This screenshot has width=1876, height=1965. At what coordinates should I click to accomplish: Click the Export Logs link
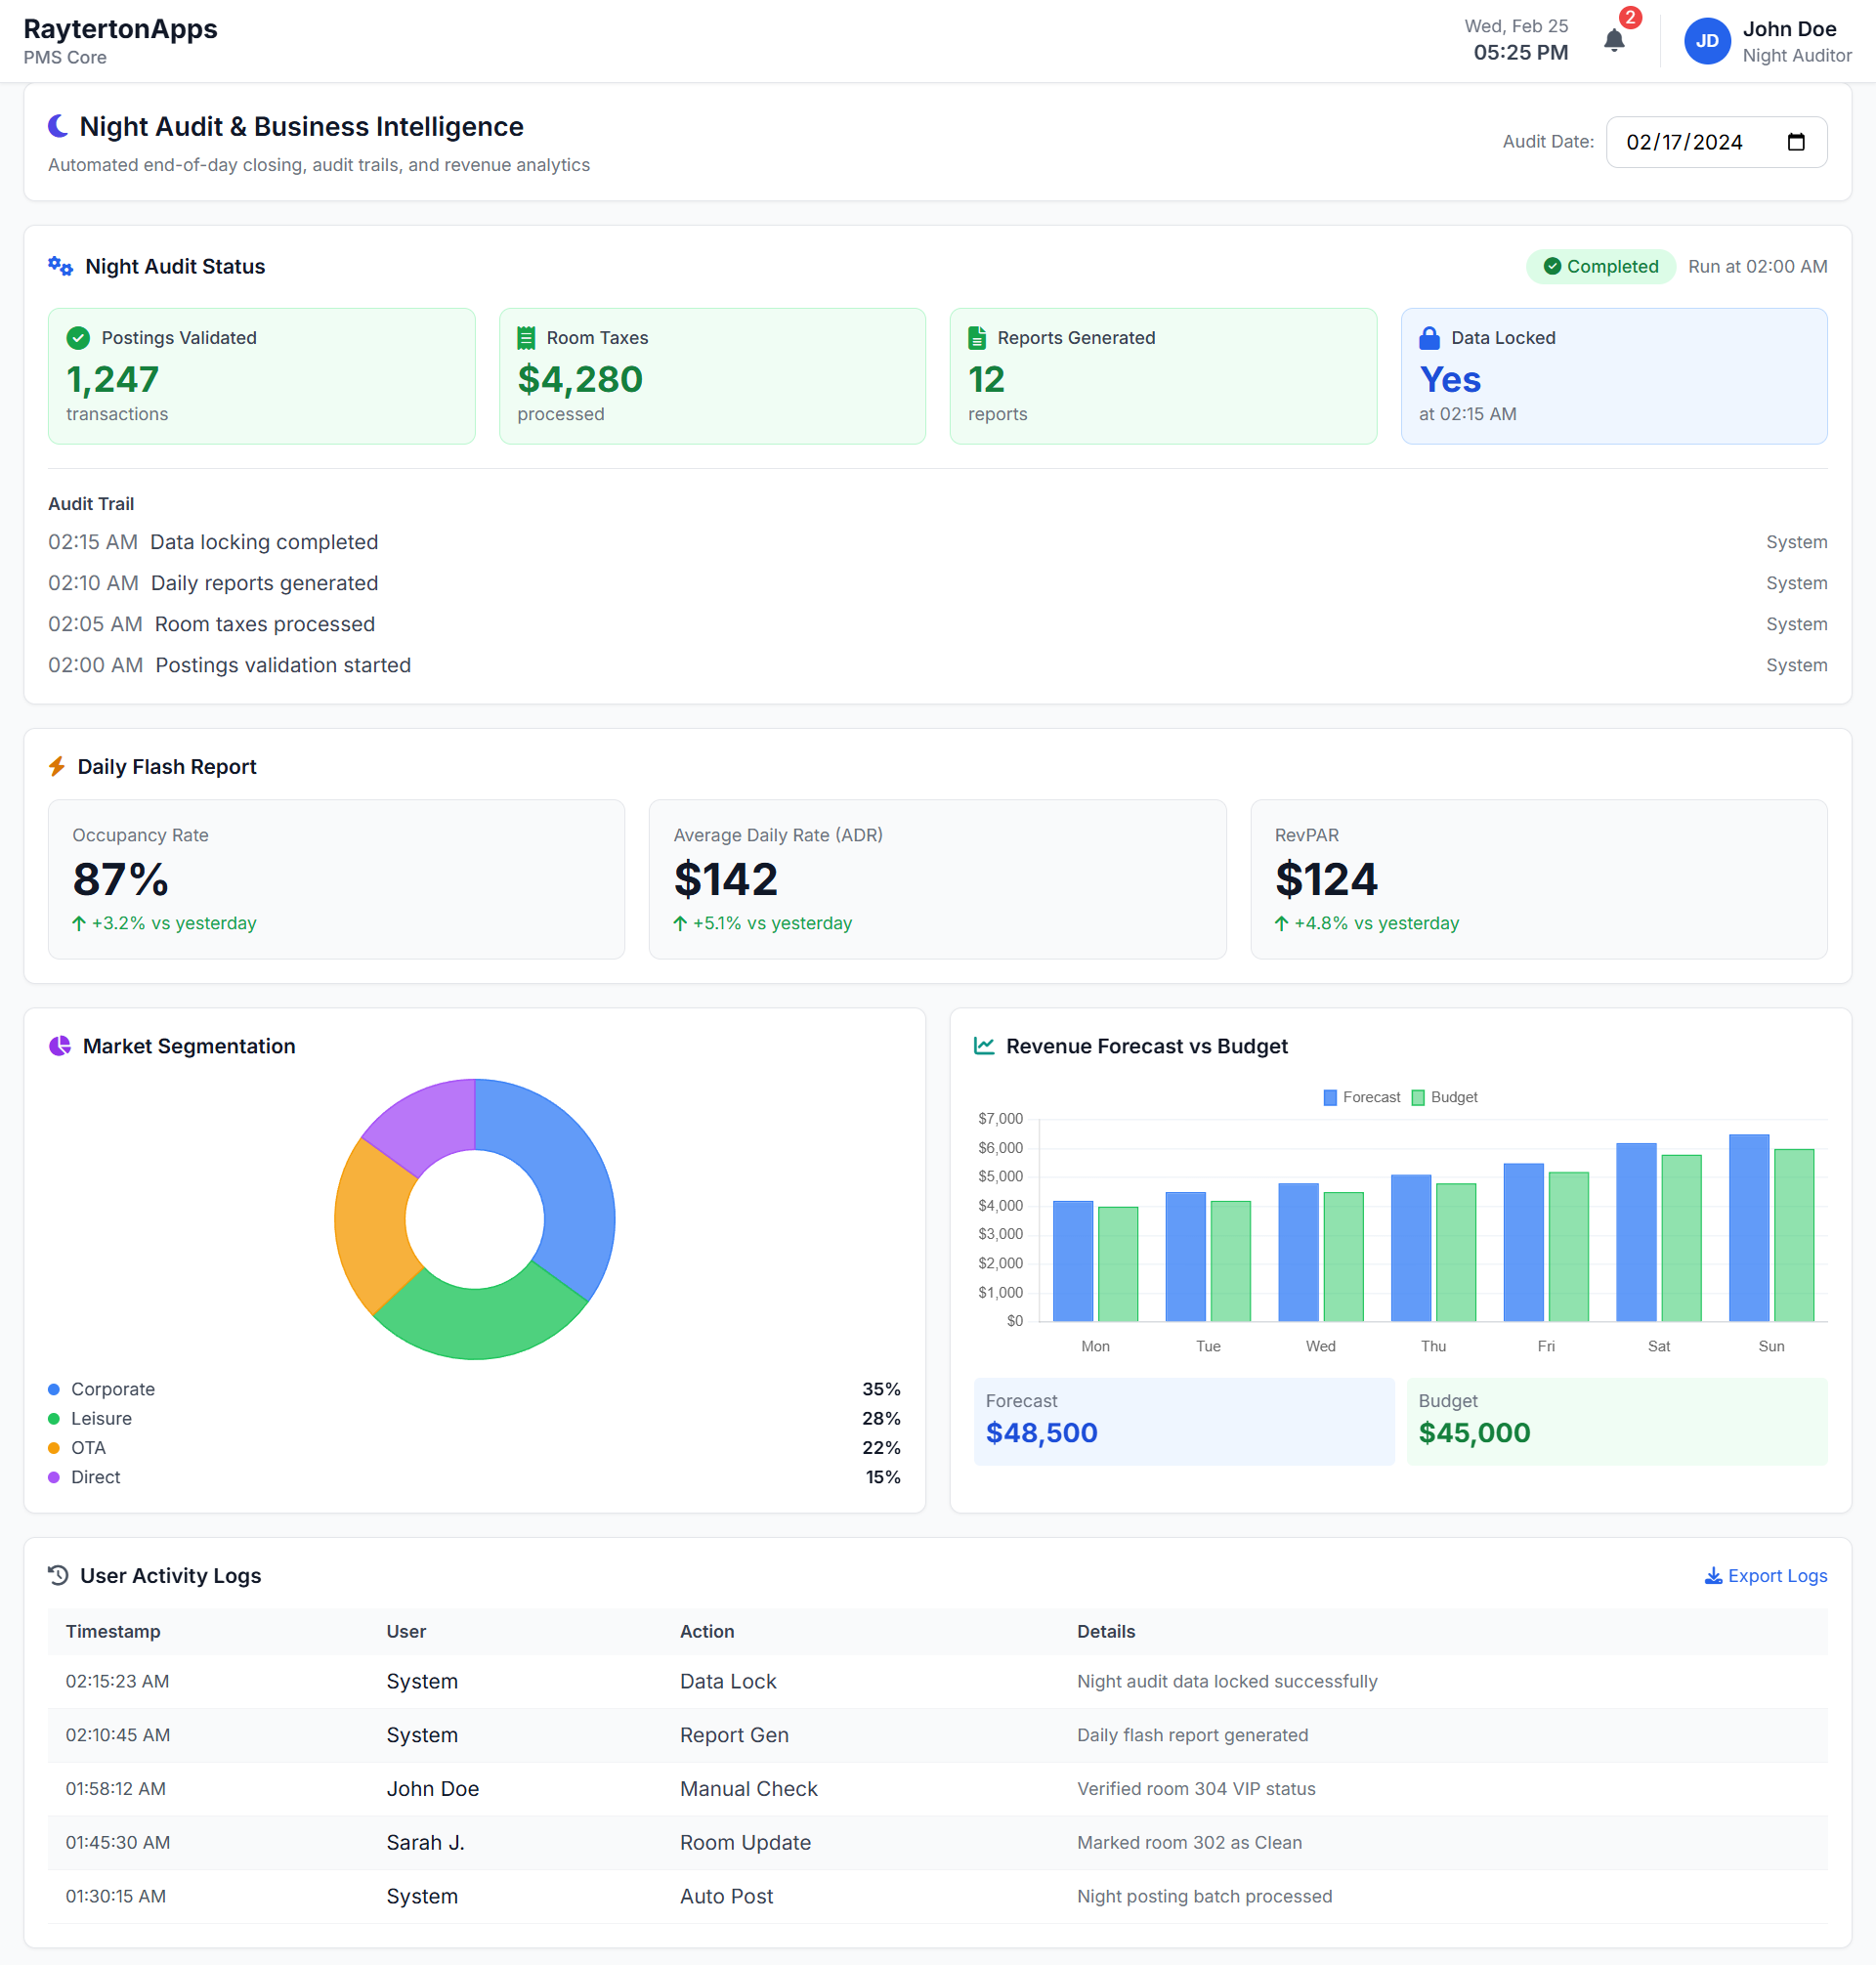[x=1778, y=1575]
